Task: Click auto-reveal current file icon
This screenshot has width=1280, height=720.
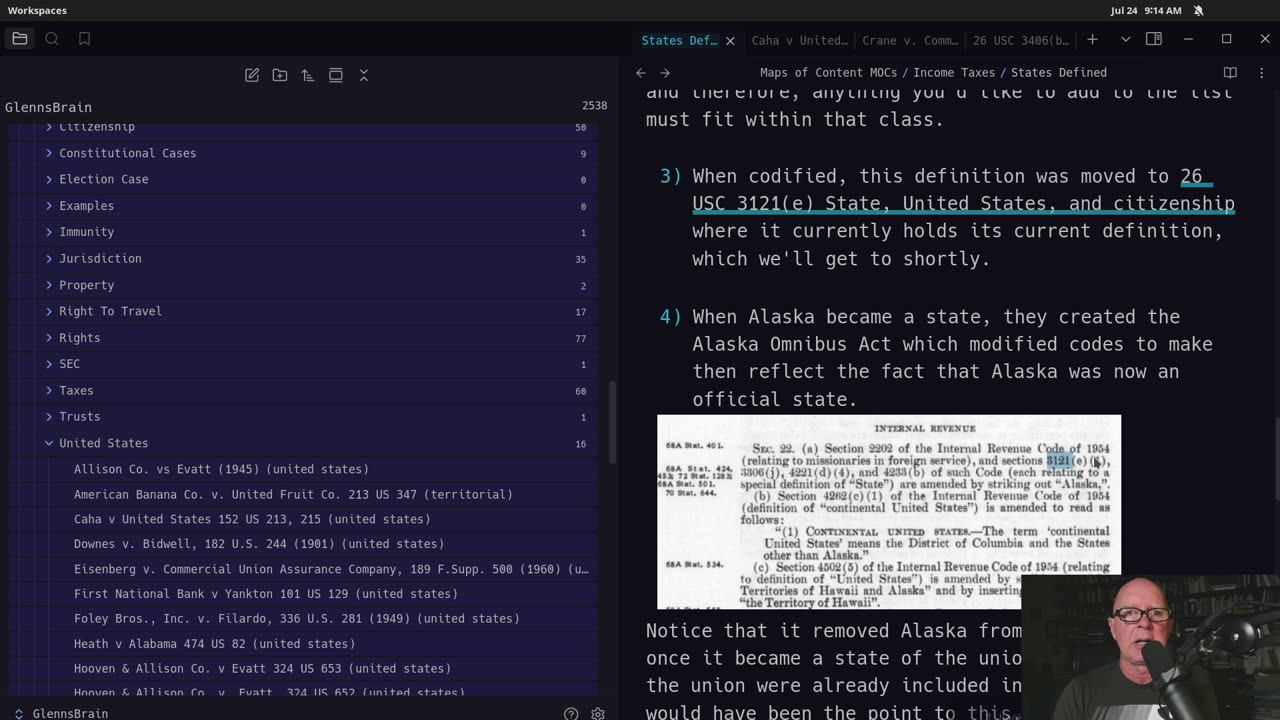Action: tap(336, 75)
